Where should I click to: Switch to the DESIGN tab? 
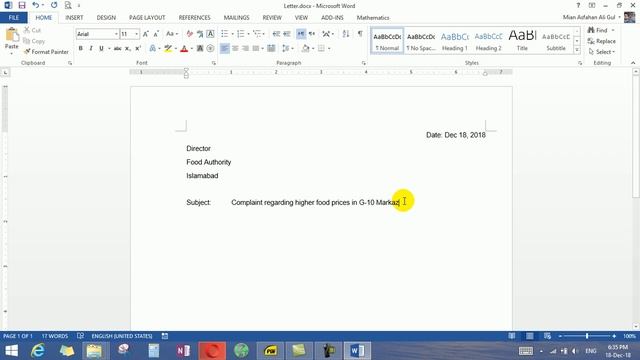[x=106, y=18]
